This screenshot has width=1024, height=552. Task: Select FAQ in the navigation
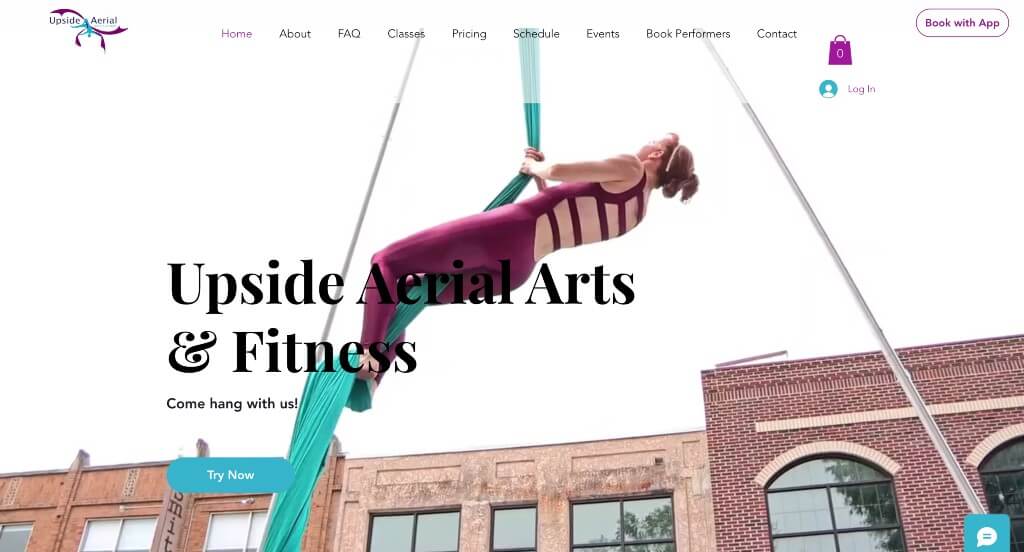coord(349,33)
